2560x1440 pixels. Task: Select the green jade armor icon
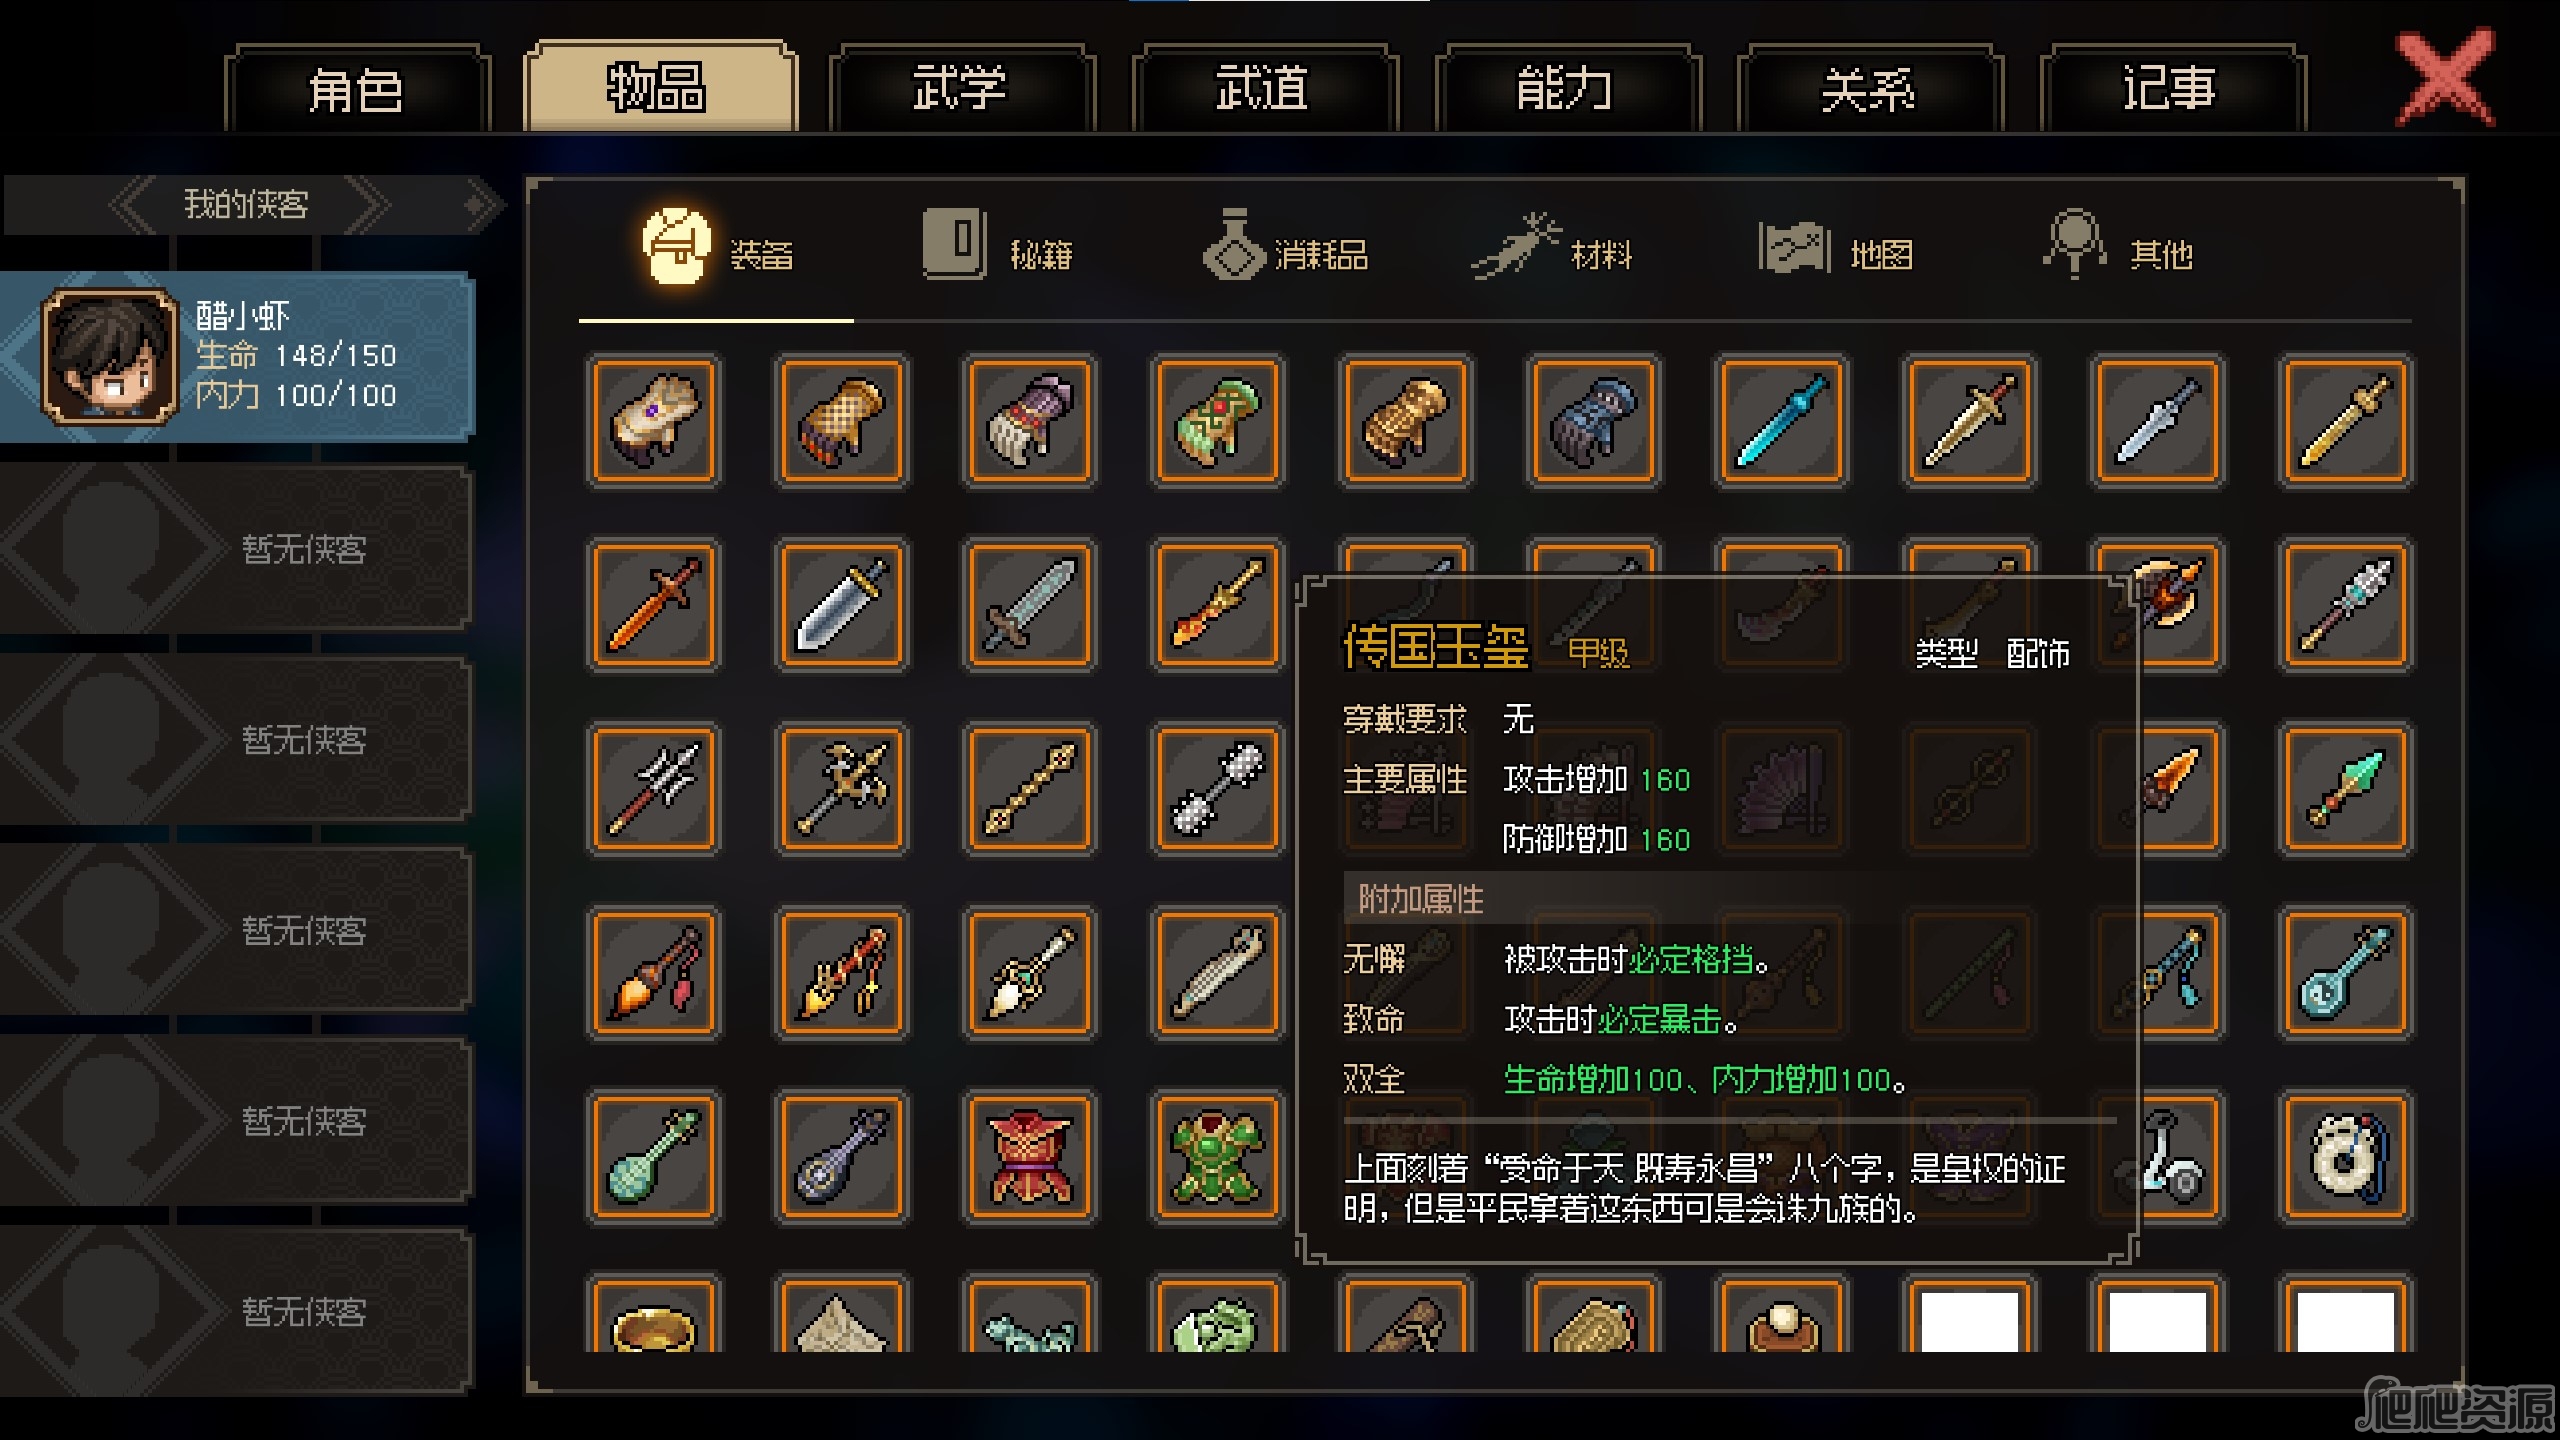point(1217,1158)
